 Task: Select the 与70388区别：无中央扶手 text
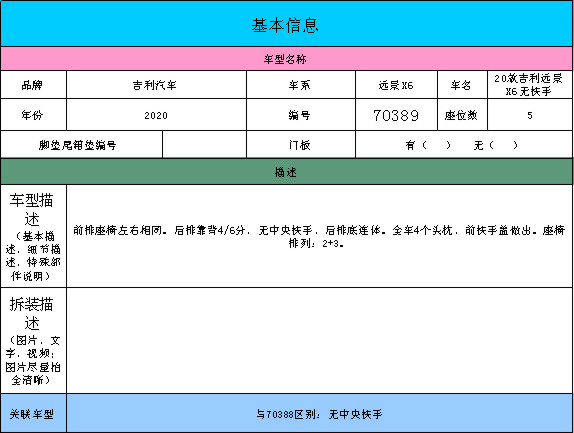[319, 414]
